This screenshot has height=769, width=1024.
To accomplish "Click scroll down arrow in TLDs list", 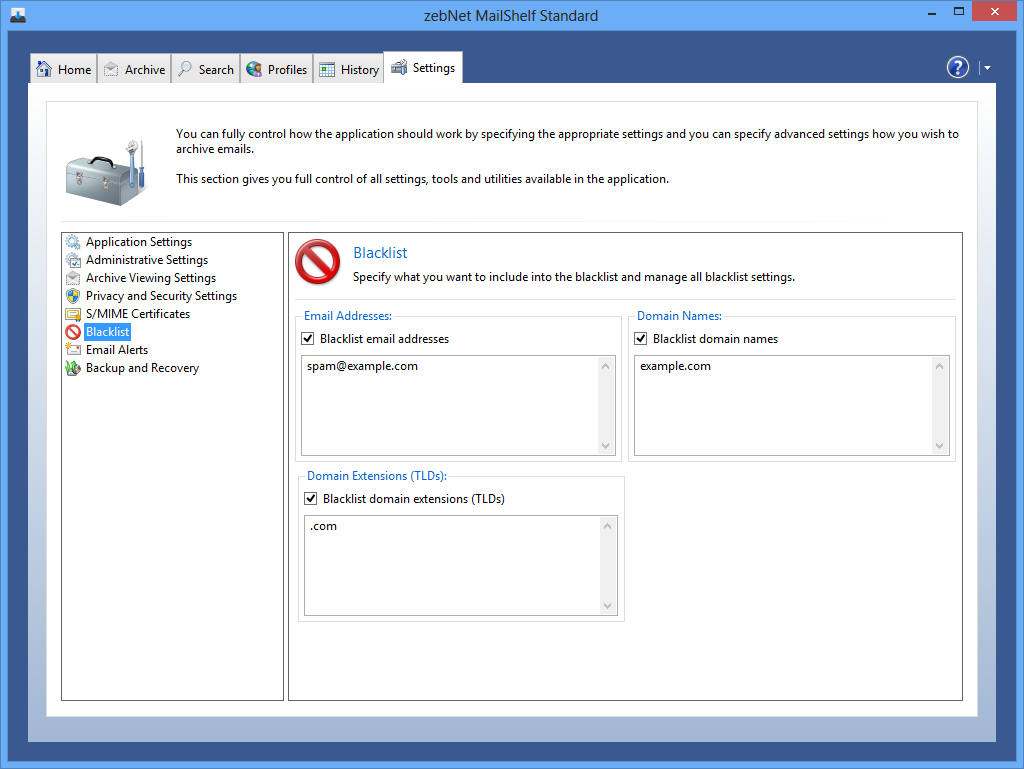I will (x=607, y=606).
